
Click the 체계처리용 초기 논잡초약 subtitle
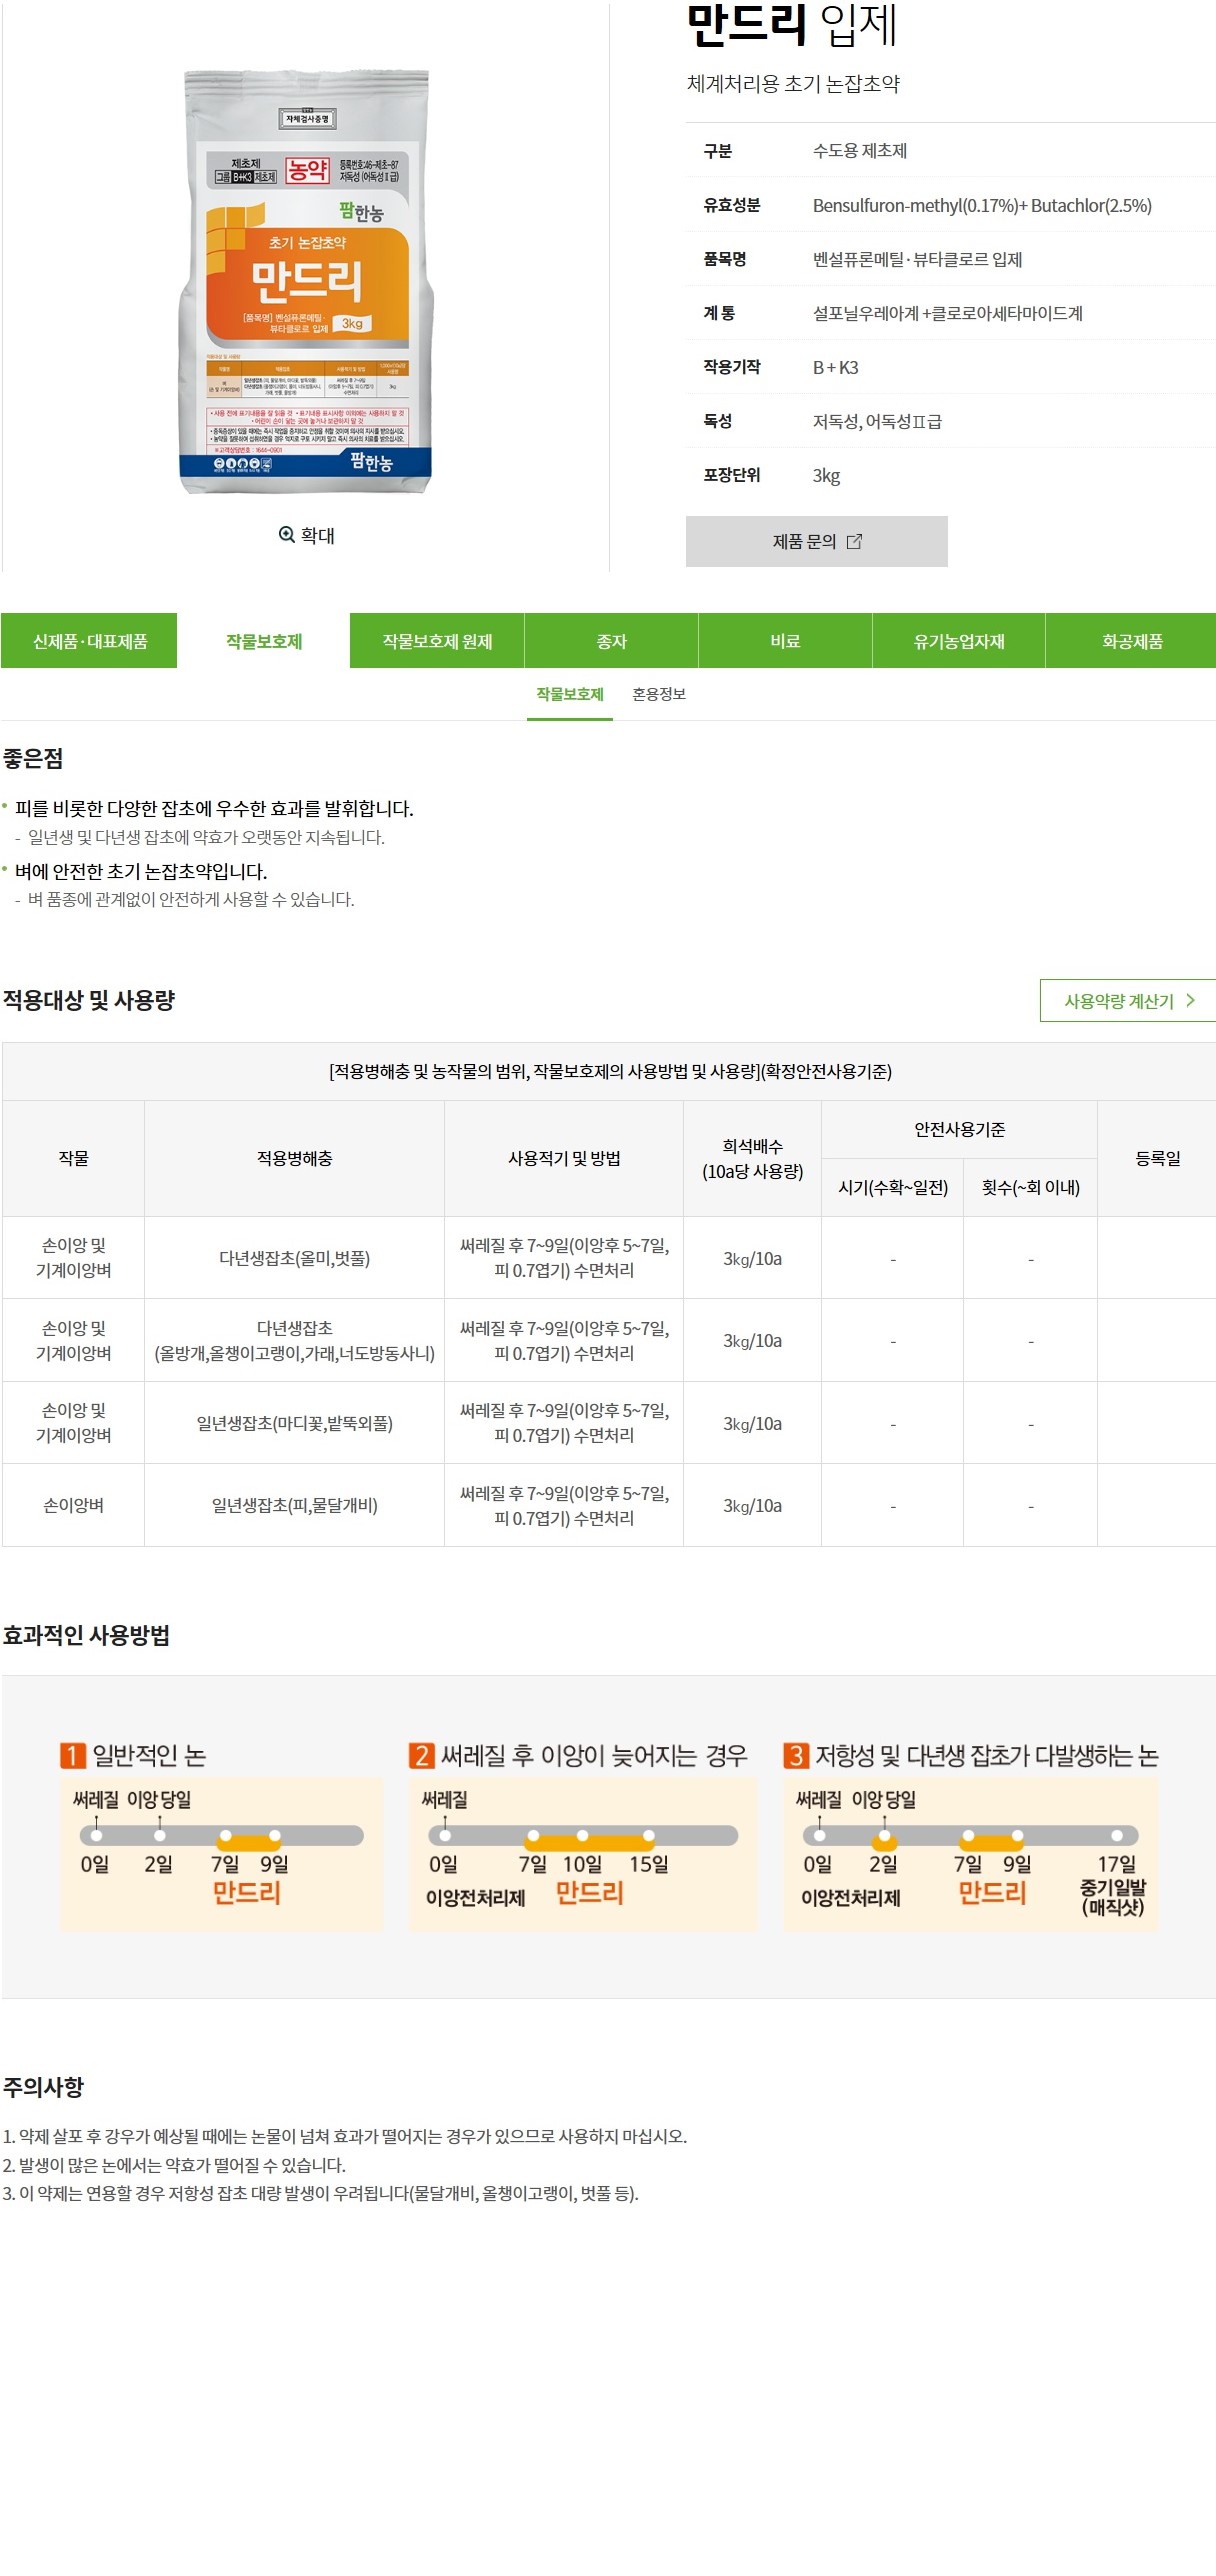[x=793, y=84]
